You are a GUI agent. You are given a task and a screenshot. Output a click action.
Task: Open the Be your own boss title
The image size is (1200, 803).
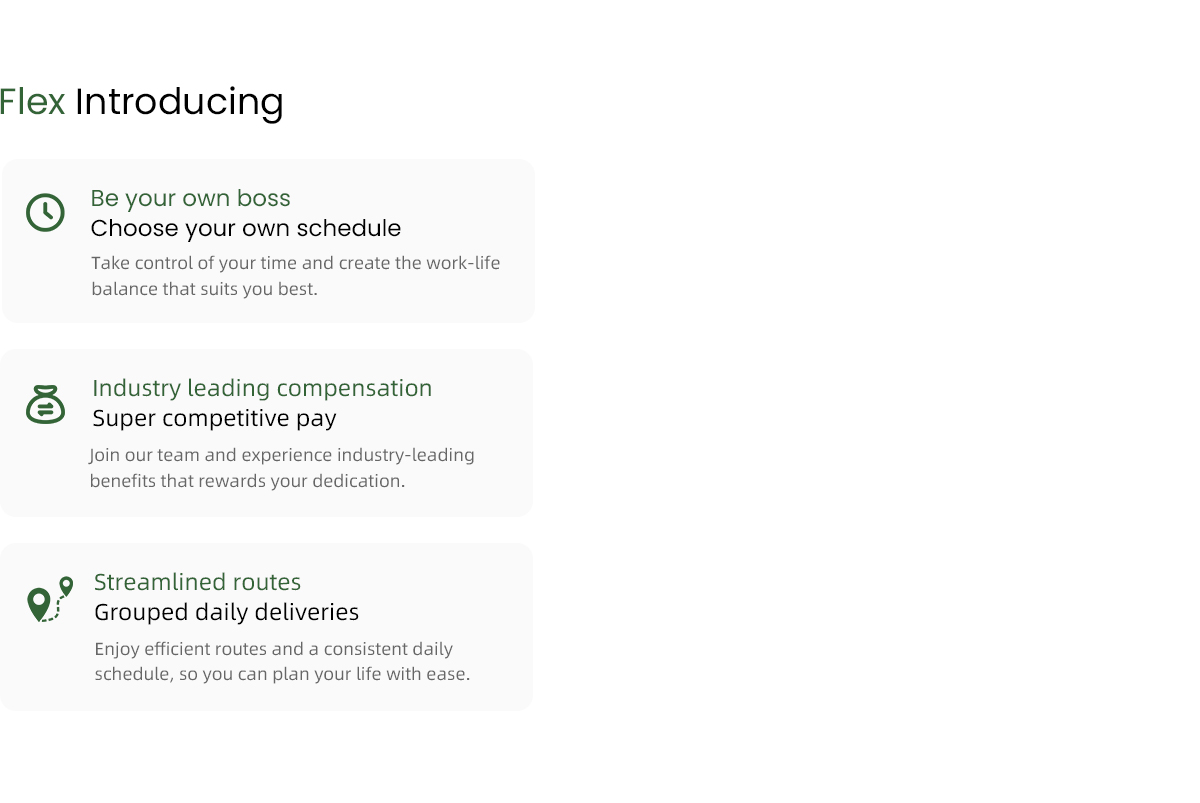[191, 198]
